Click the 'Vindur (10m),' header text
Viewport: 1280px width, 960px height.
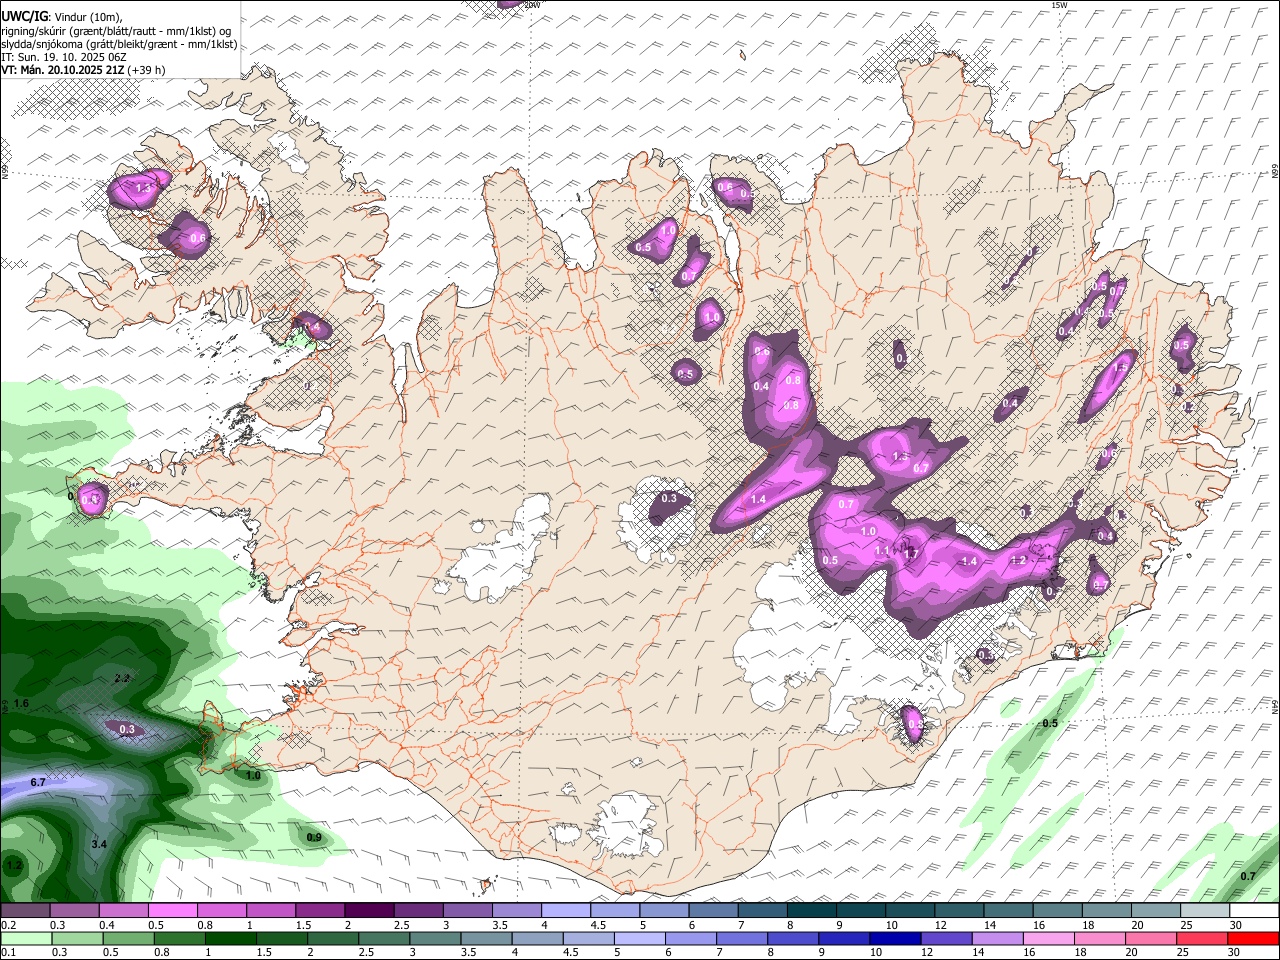point(86,17)
